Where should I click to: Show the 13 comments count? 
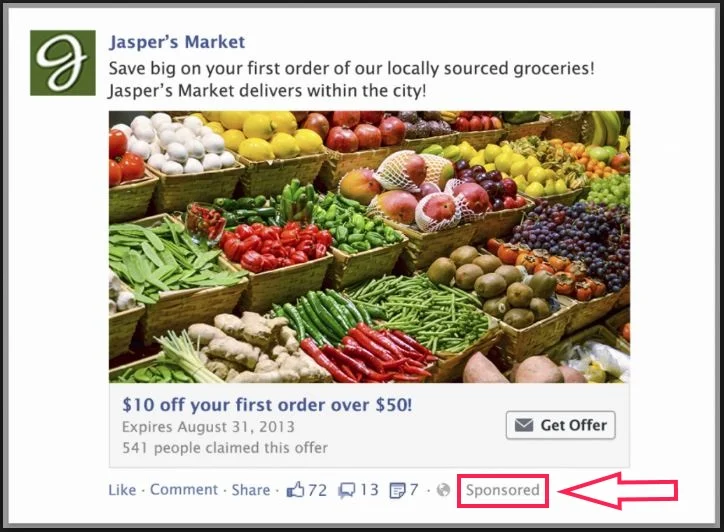369,490
